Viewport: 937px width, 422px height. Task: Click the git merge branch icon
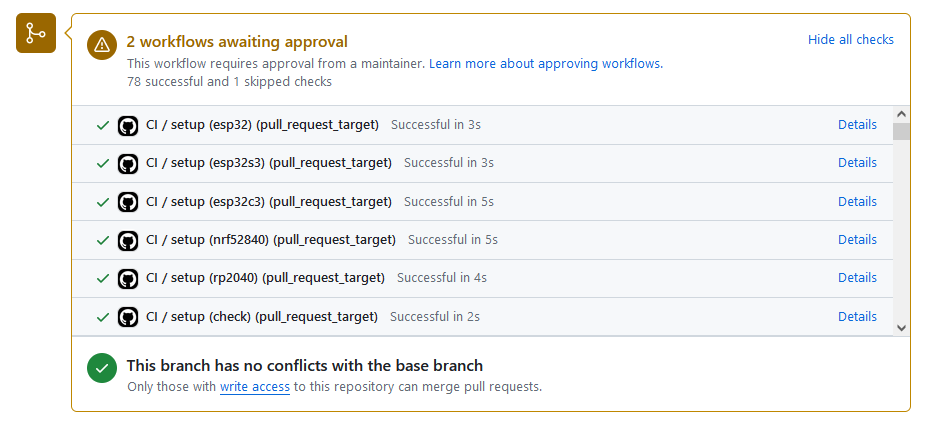click(x=36, y=34)
